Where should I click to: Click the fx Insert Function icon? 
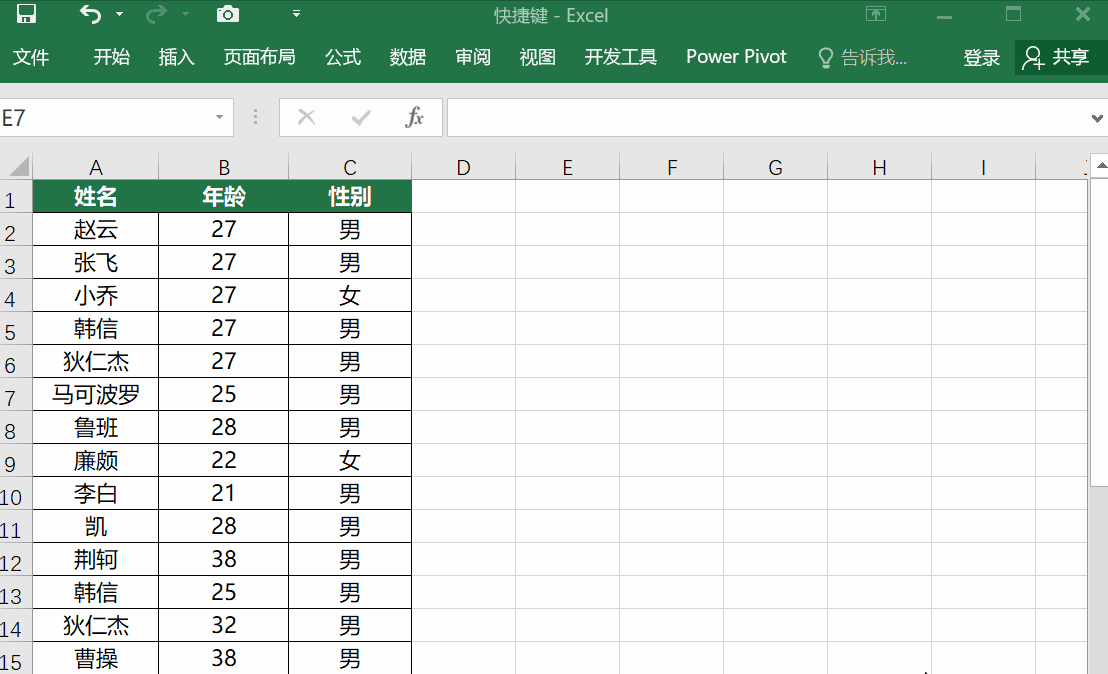click(x=415, y=117)
